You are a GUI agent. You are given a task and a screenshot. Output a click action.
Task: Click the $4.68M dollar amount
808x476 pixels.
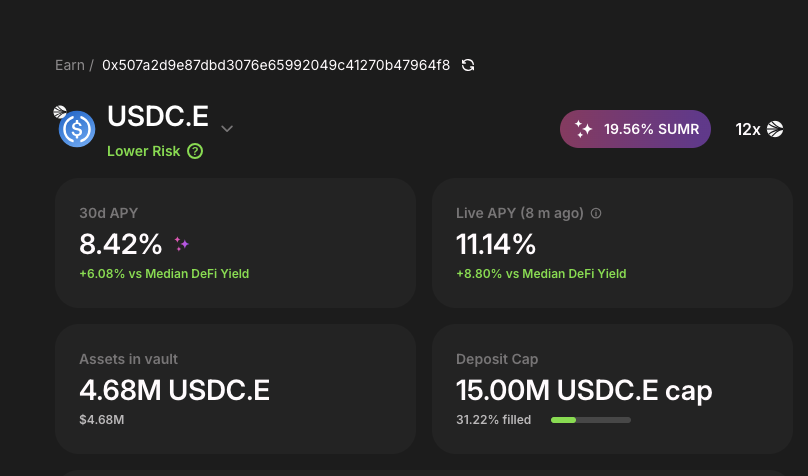point(102,420)
